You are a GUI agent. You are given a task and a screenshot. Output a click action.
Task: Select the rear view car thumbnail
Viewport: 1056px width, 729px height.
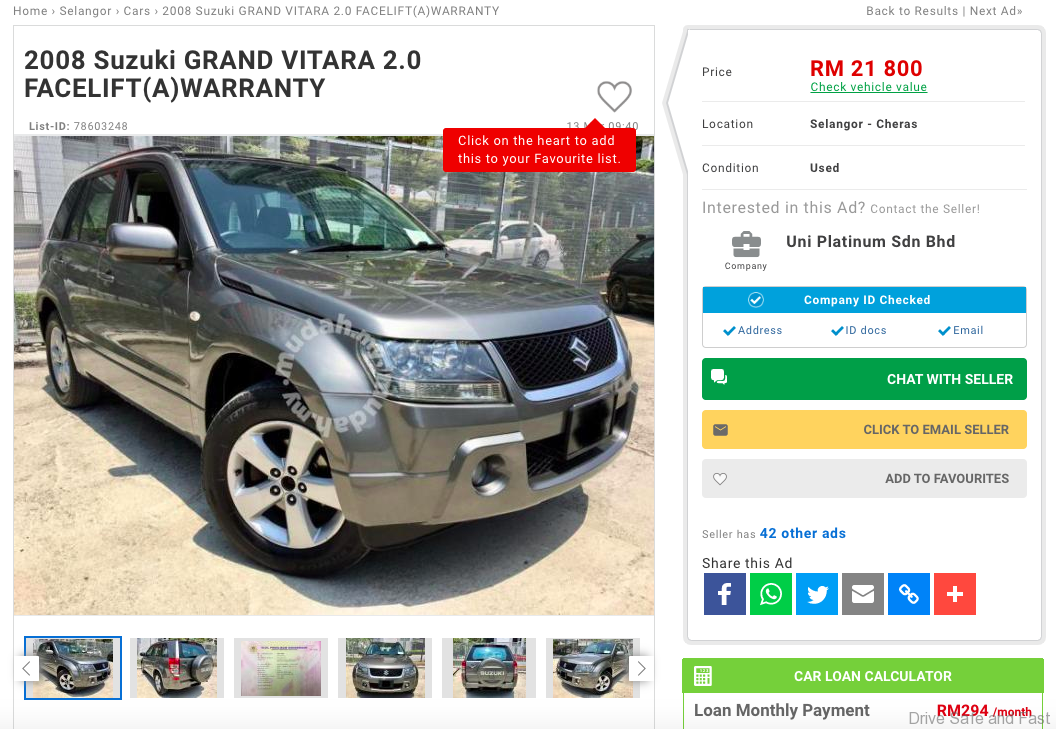click(489, 668)
